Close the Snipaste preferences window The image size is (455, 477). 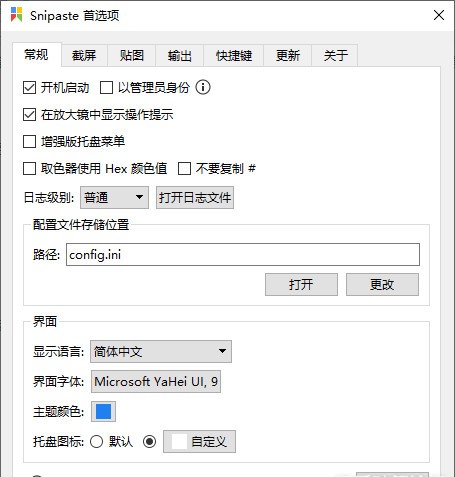pos(439,15)
